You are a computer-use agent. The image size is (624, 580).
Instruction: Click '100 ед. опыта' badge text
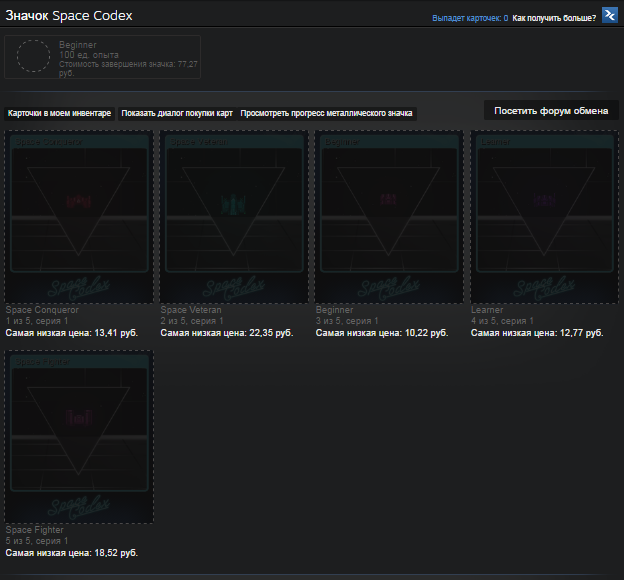point(89,55)
